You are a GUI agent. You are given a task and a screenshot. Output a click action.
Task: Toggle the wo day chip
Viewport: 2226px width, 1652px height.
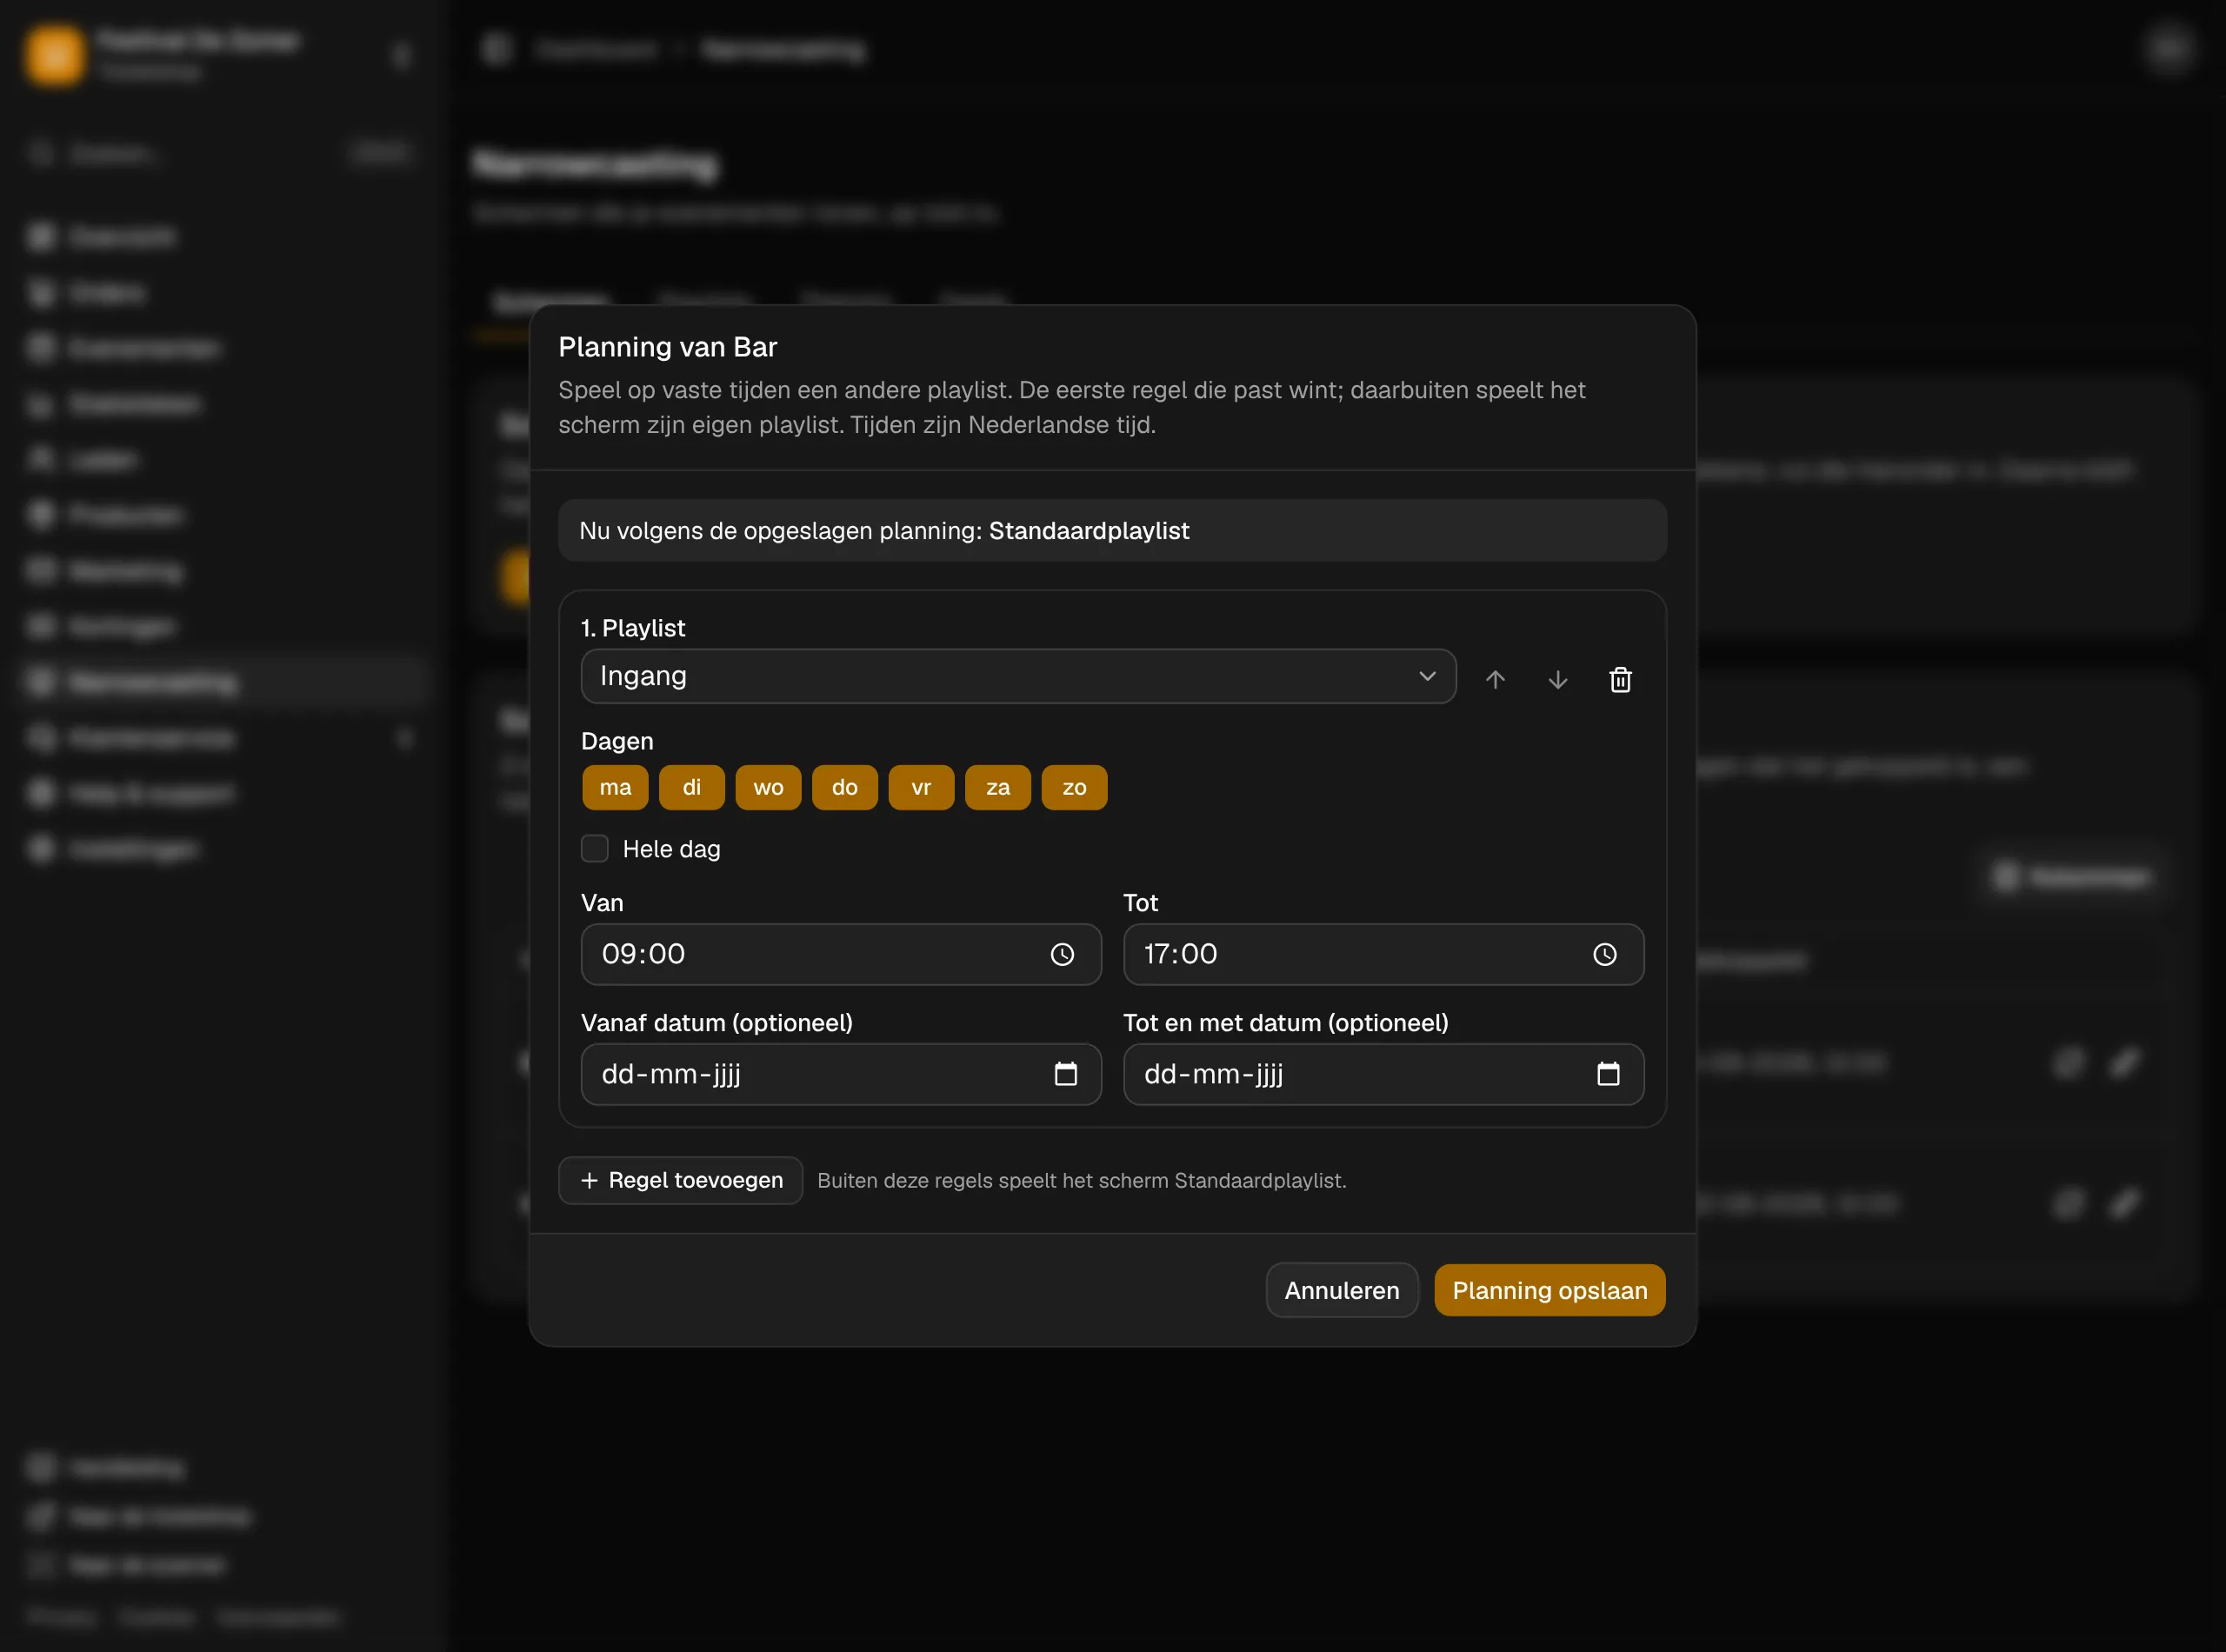768,787
